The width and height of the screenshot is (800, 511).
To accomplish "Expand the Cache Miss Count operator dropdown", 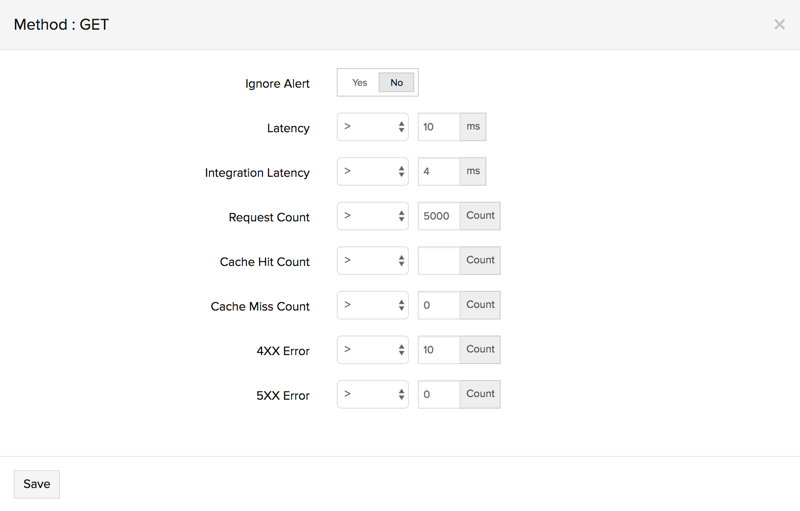I will pyautogui.click(x=372, y=306).
